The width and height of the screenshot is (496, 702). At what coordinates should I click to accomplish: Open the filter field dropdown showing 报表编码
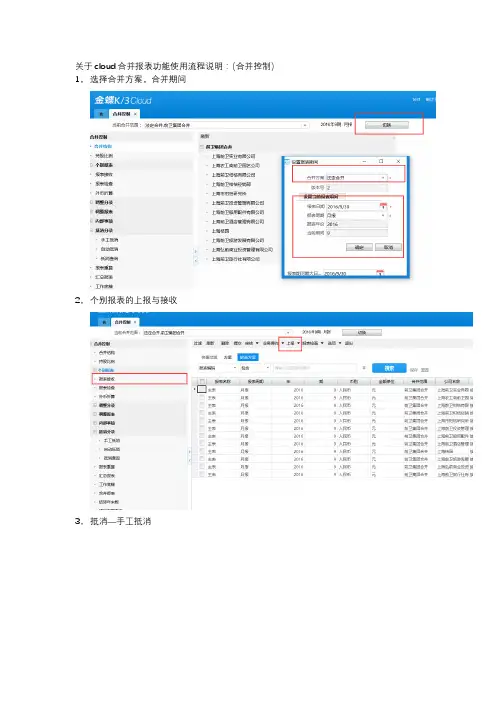coord(218,368)
